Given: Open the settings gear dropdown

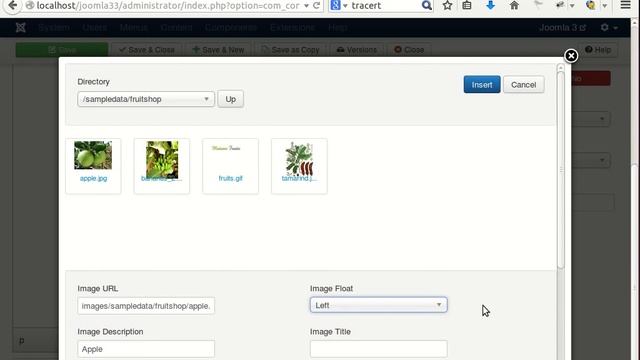Looking at the screenshot, I should (609, 27).
